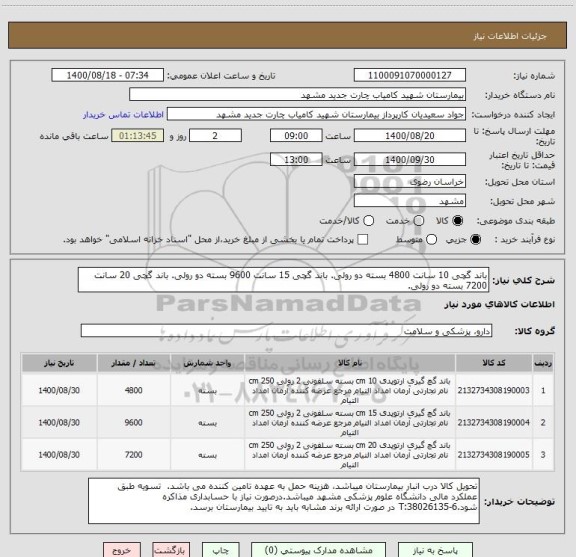Click response deadline date 1400/08/20 field
This screenshot has width=576, height=557.
coord(410,136)
